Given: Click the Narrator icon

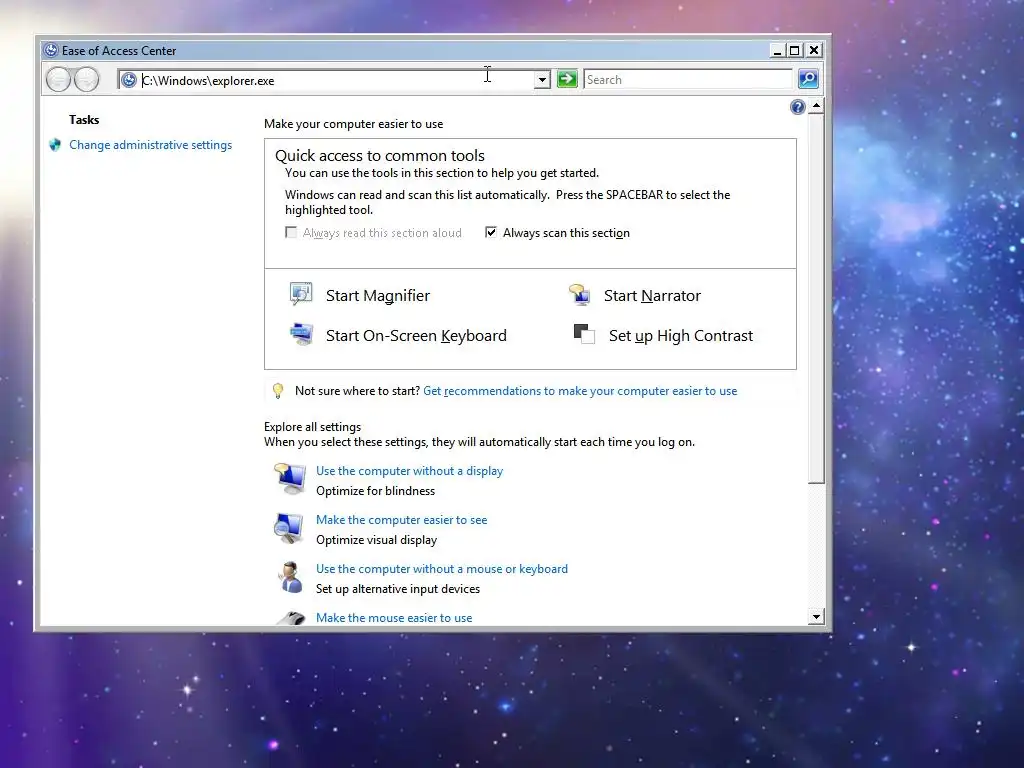Looking at the screenshot, I should tap(579, 295).
